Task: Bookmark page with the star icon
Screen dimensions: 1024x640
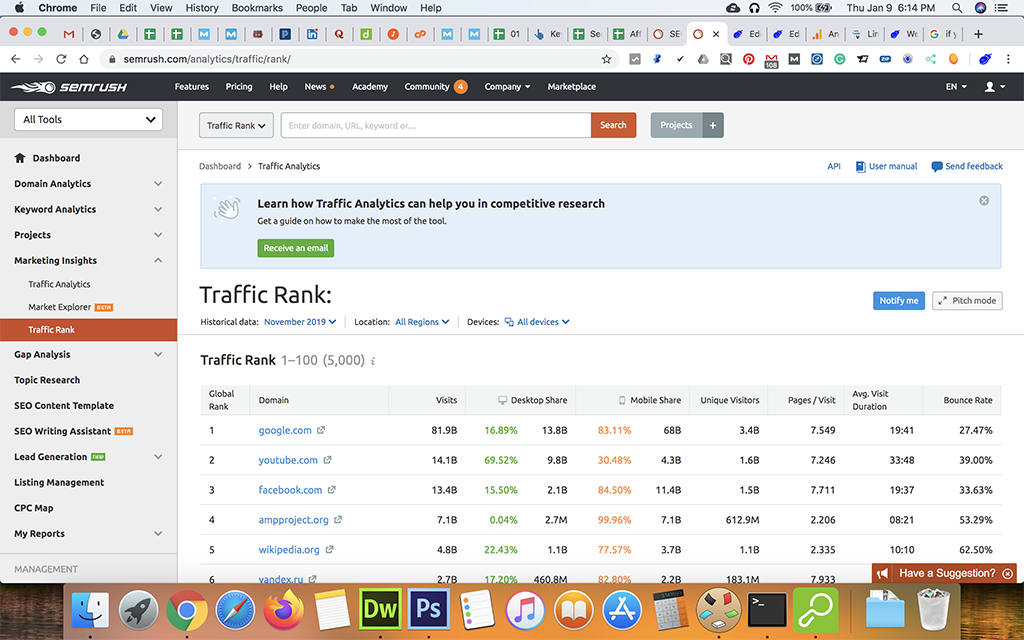Action: pos(606,59)
